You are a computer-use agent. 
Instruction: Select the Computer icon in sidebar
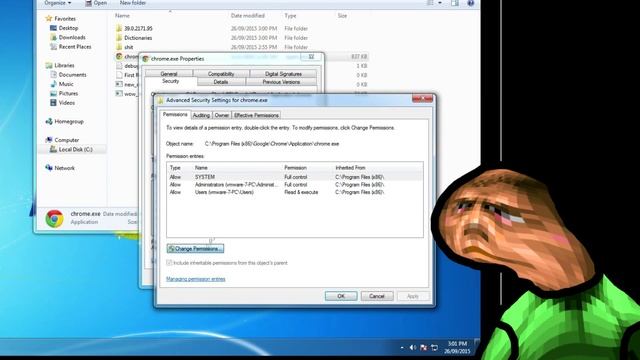[49, 140]
